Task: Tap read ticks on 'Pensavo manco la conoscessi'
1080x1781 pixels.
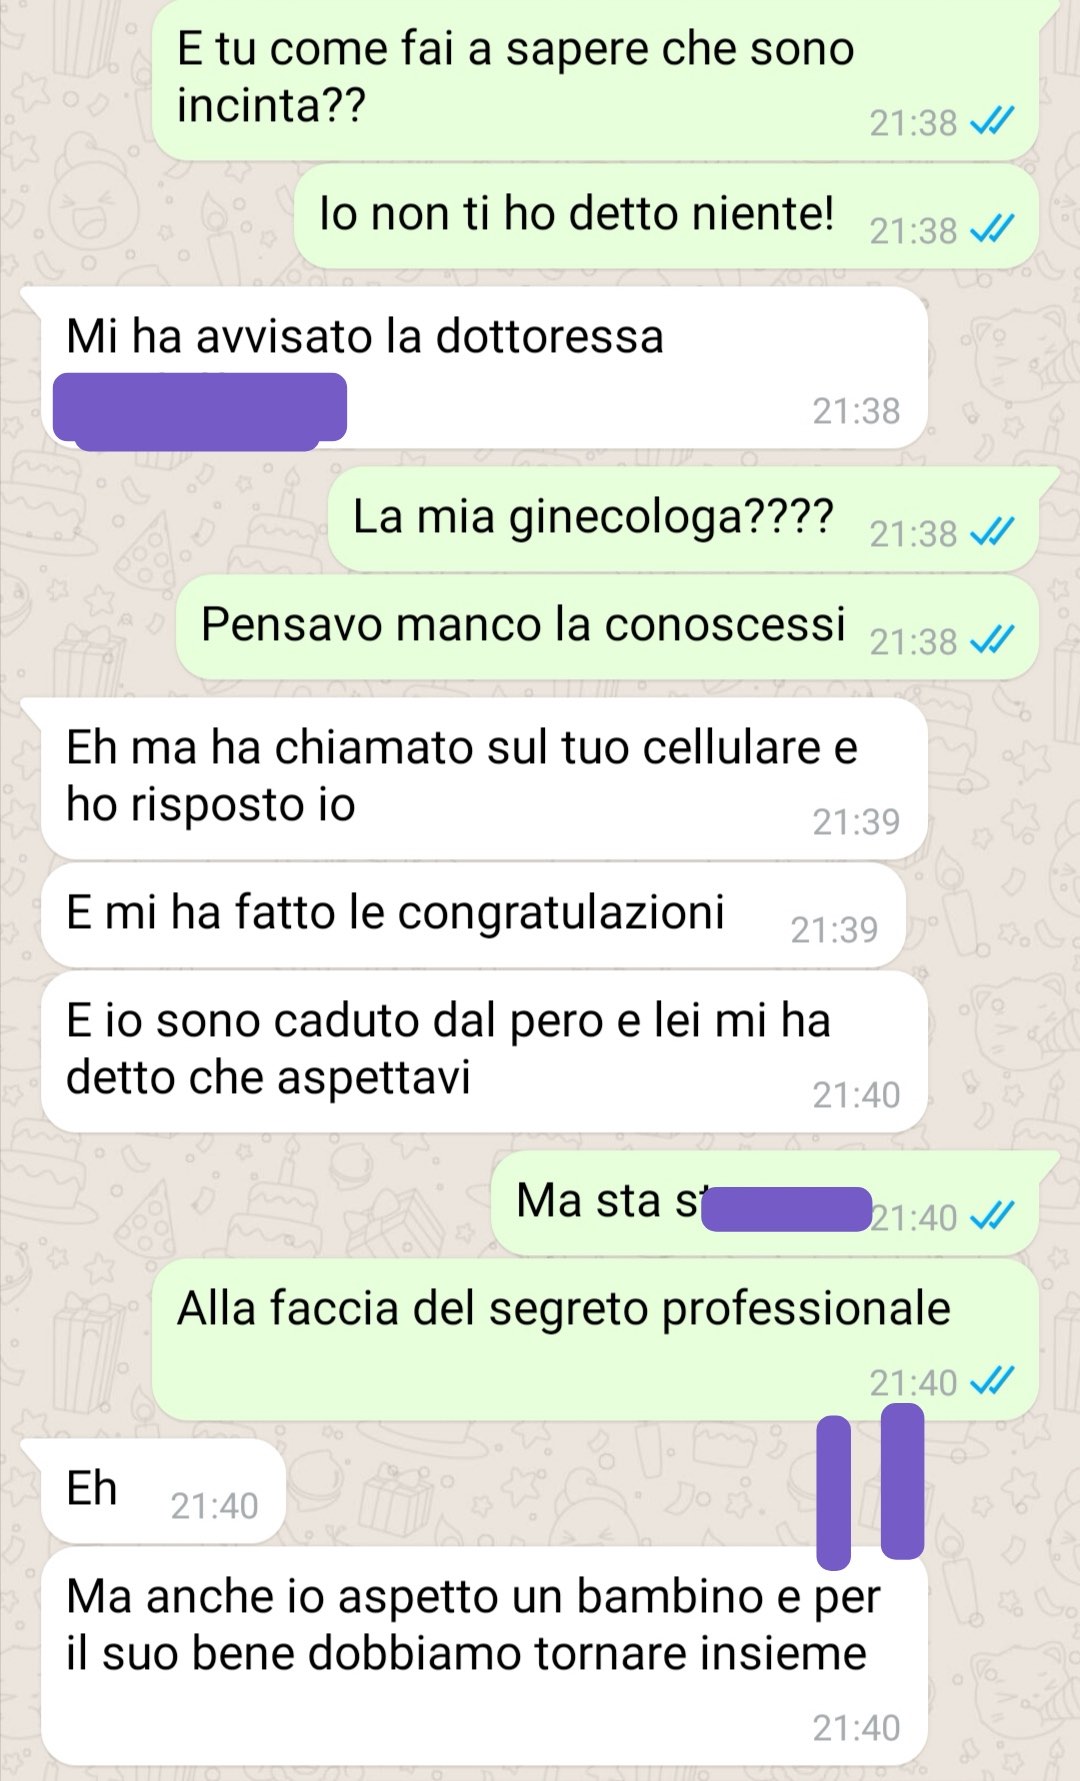Action: coord(993,641)
